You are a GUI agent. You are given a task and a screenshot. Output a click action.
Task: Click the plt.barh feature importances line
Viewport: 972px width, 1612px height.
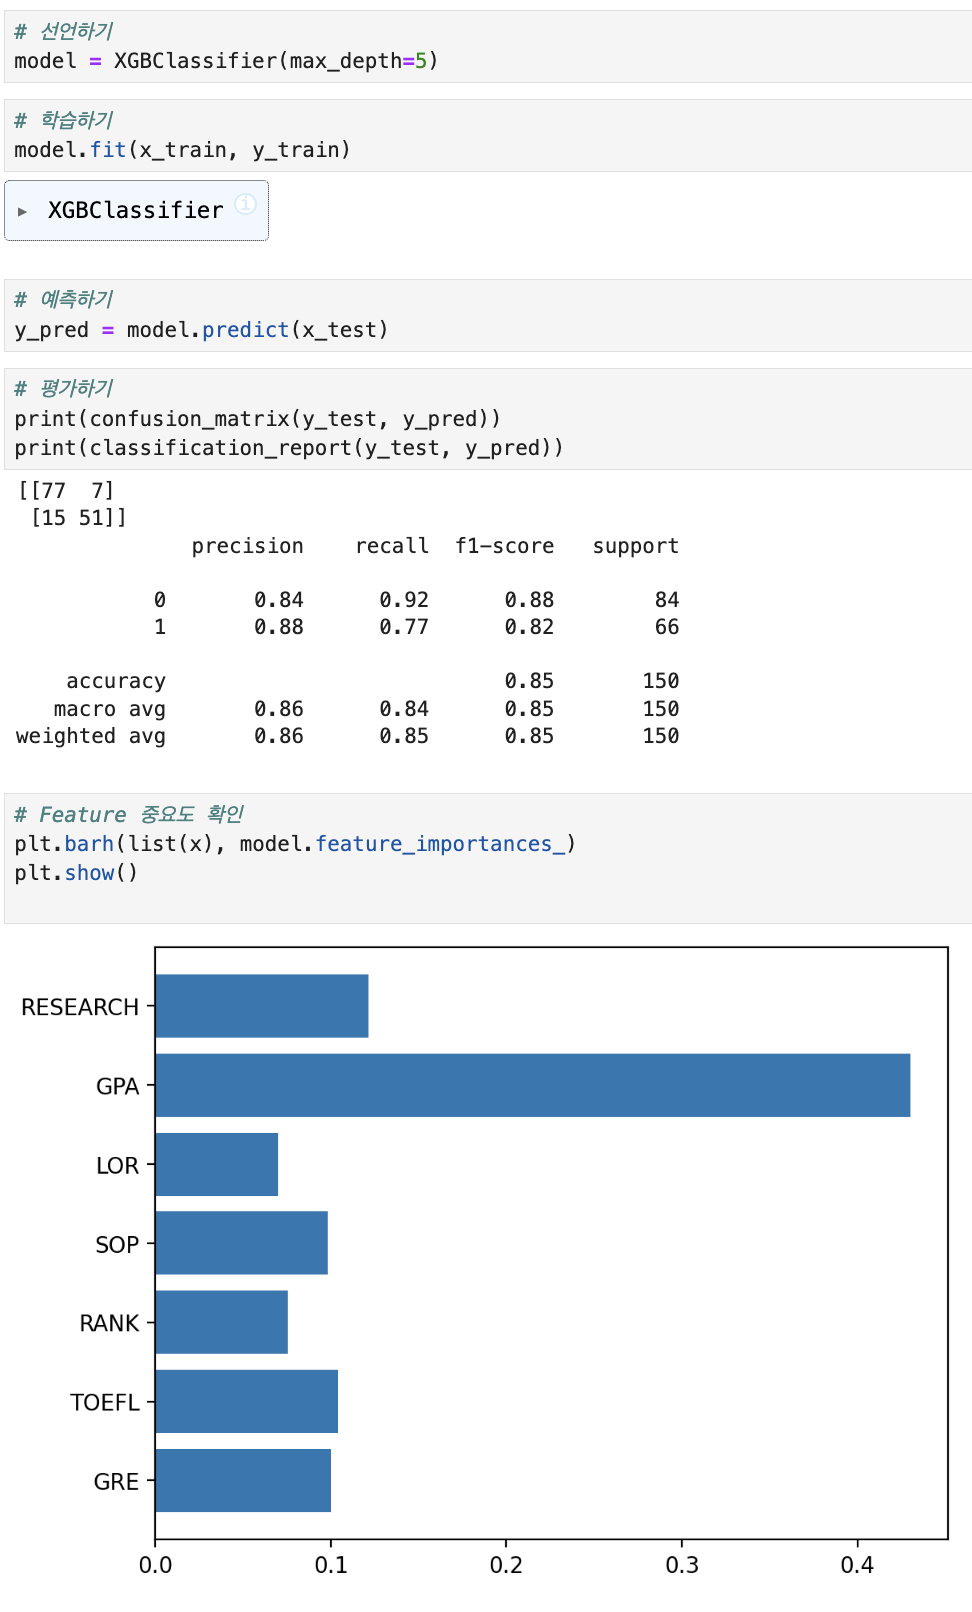pos(295,844)
